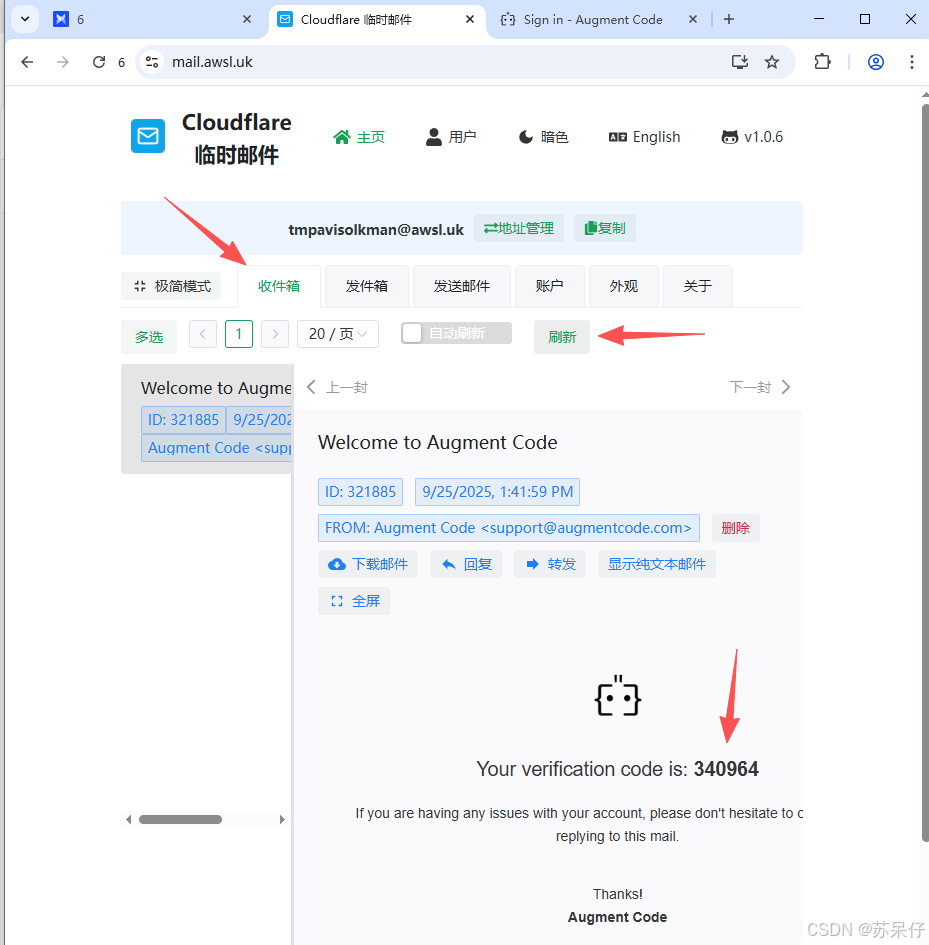Screen dimensions: 929x945
Task: Activate 多选 multi-select mode
Action: [x=149, y=336]
